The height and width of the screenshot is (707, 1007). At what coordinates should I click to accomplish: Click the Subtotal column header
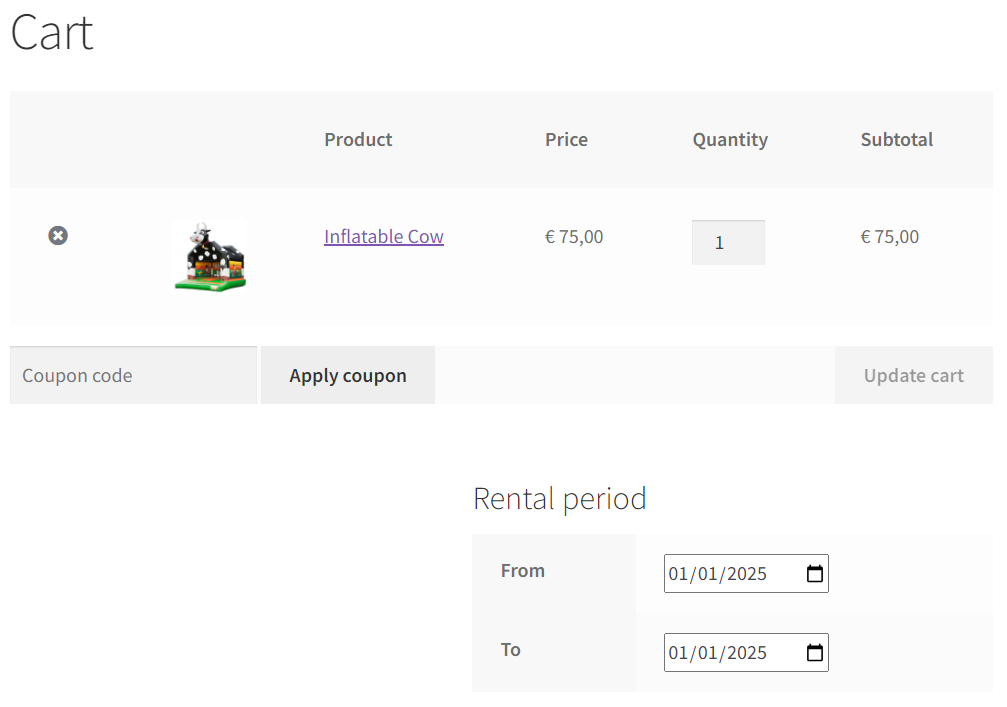(x=896, y=140)
